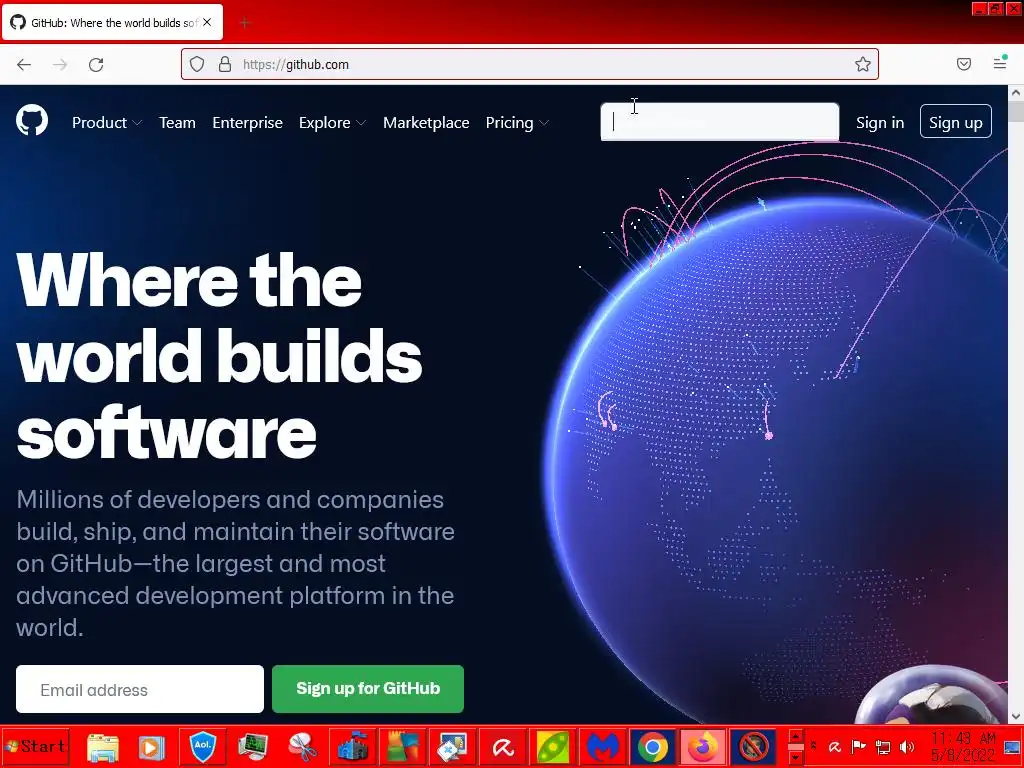The width and height of the screenshot is (1024, 768).
Task: Click the browser URL address bar
Action: tap(530, 64)
